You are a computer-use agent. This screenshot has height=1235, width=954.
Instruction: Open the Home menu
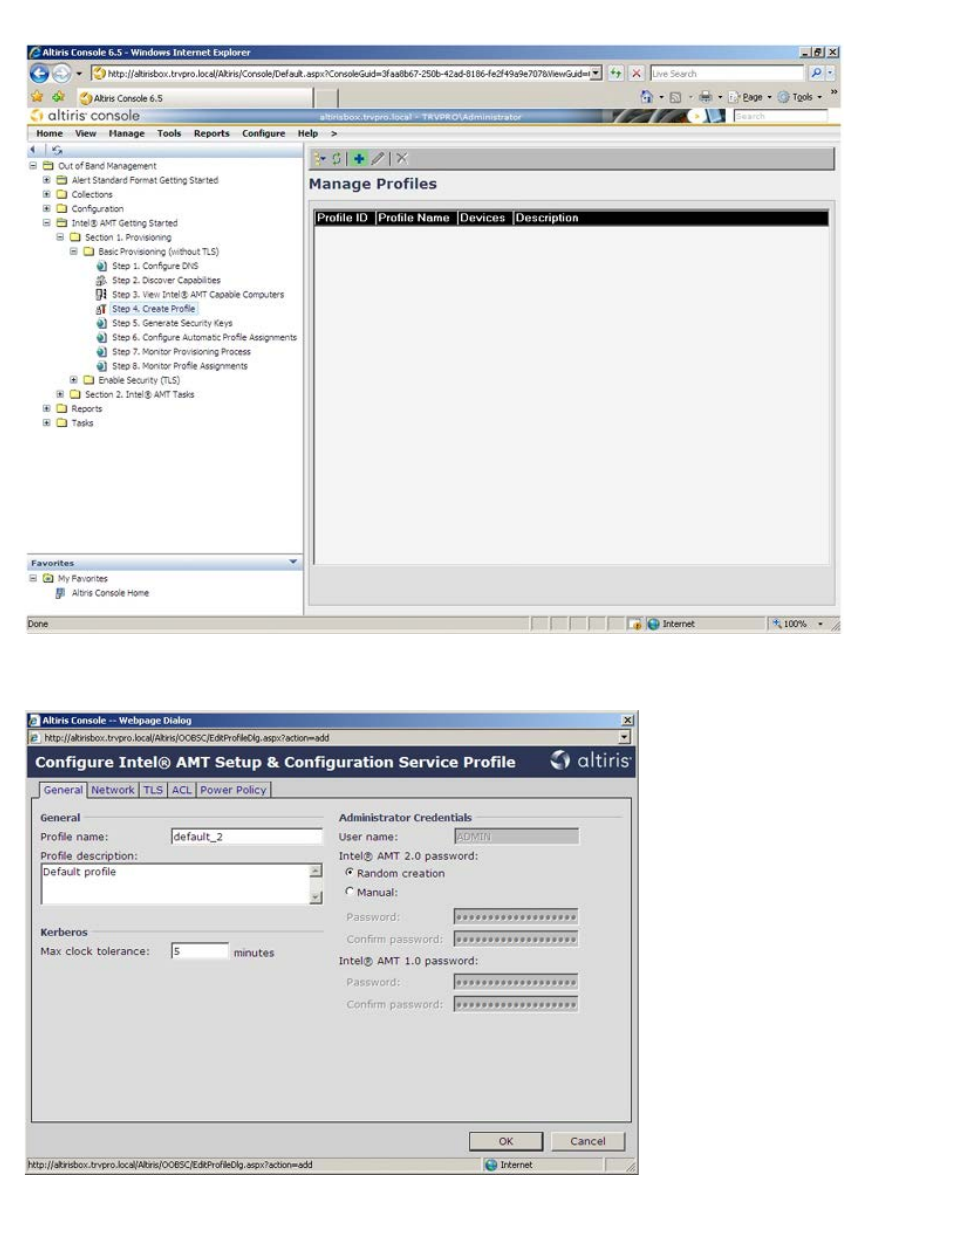tap(49, 133)
